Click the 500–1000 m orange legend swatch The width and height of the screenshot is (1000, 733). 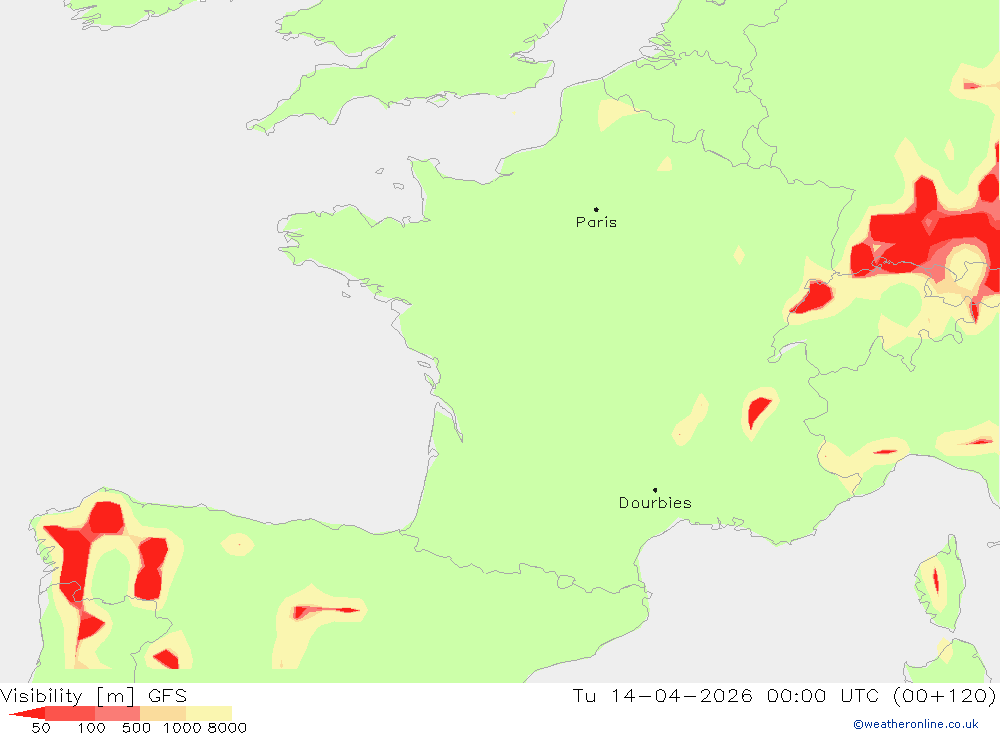click(x=163, y=713)
